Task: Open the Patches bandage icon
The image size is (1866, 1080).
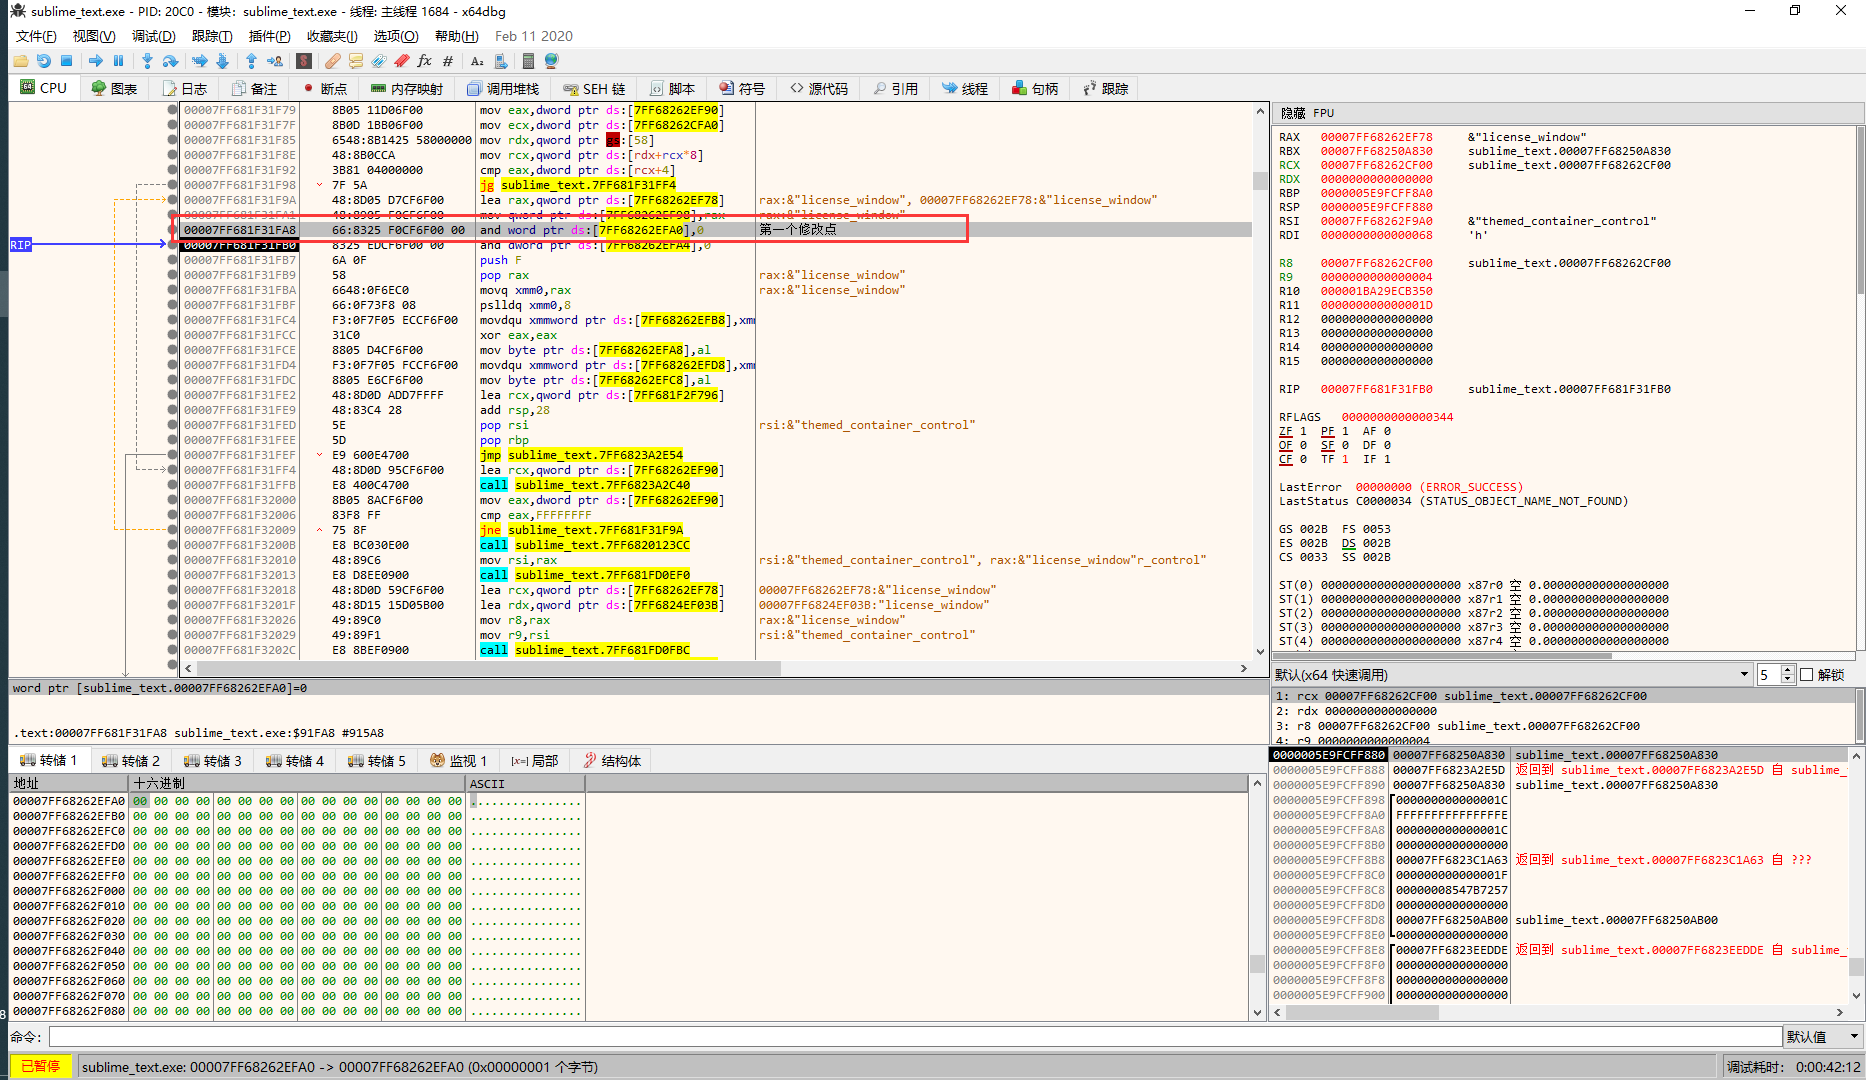Action: click(333, 61)
